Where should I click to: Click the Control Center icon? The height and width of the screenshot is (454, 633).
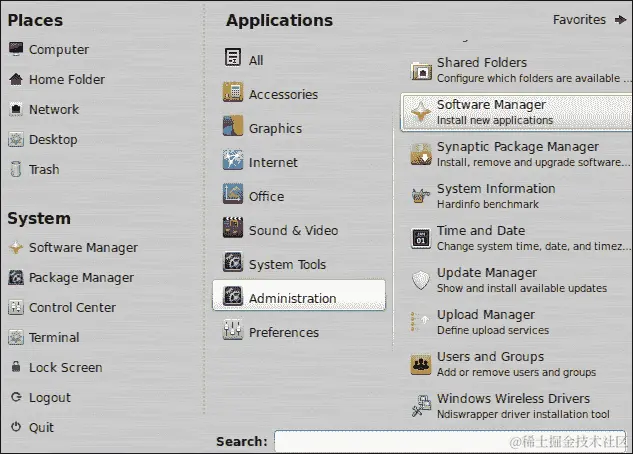[16, 308]
